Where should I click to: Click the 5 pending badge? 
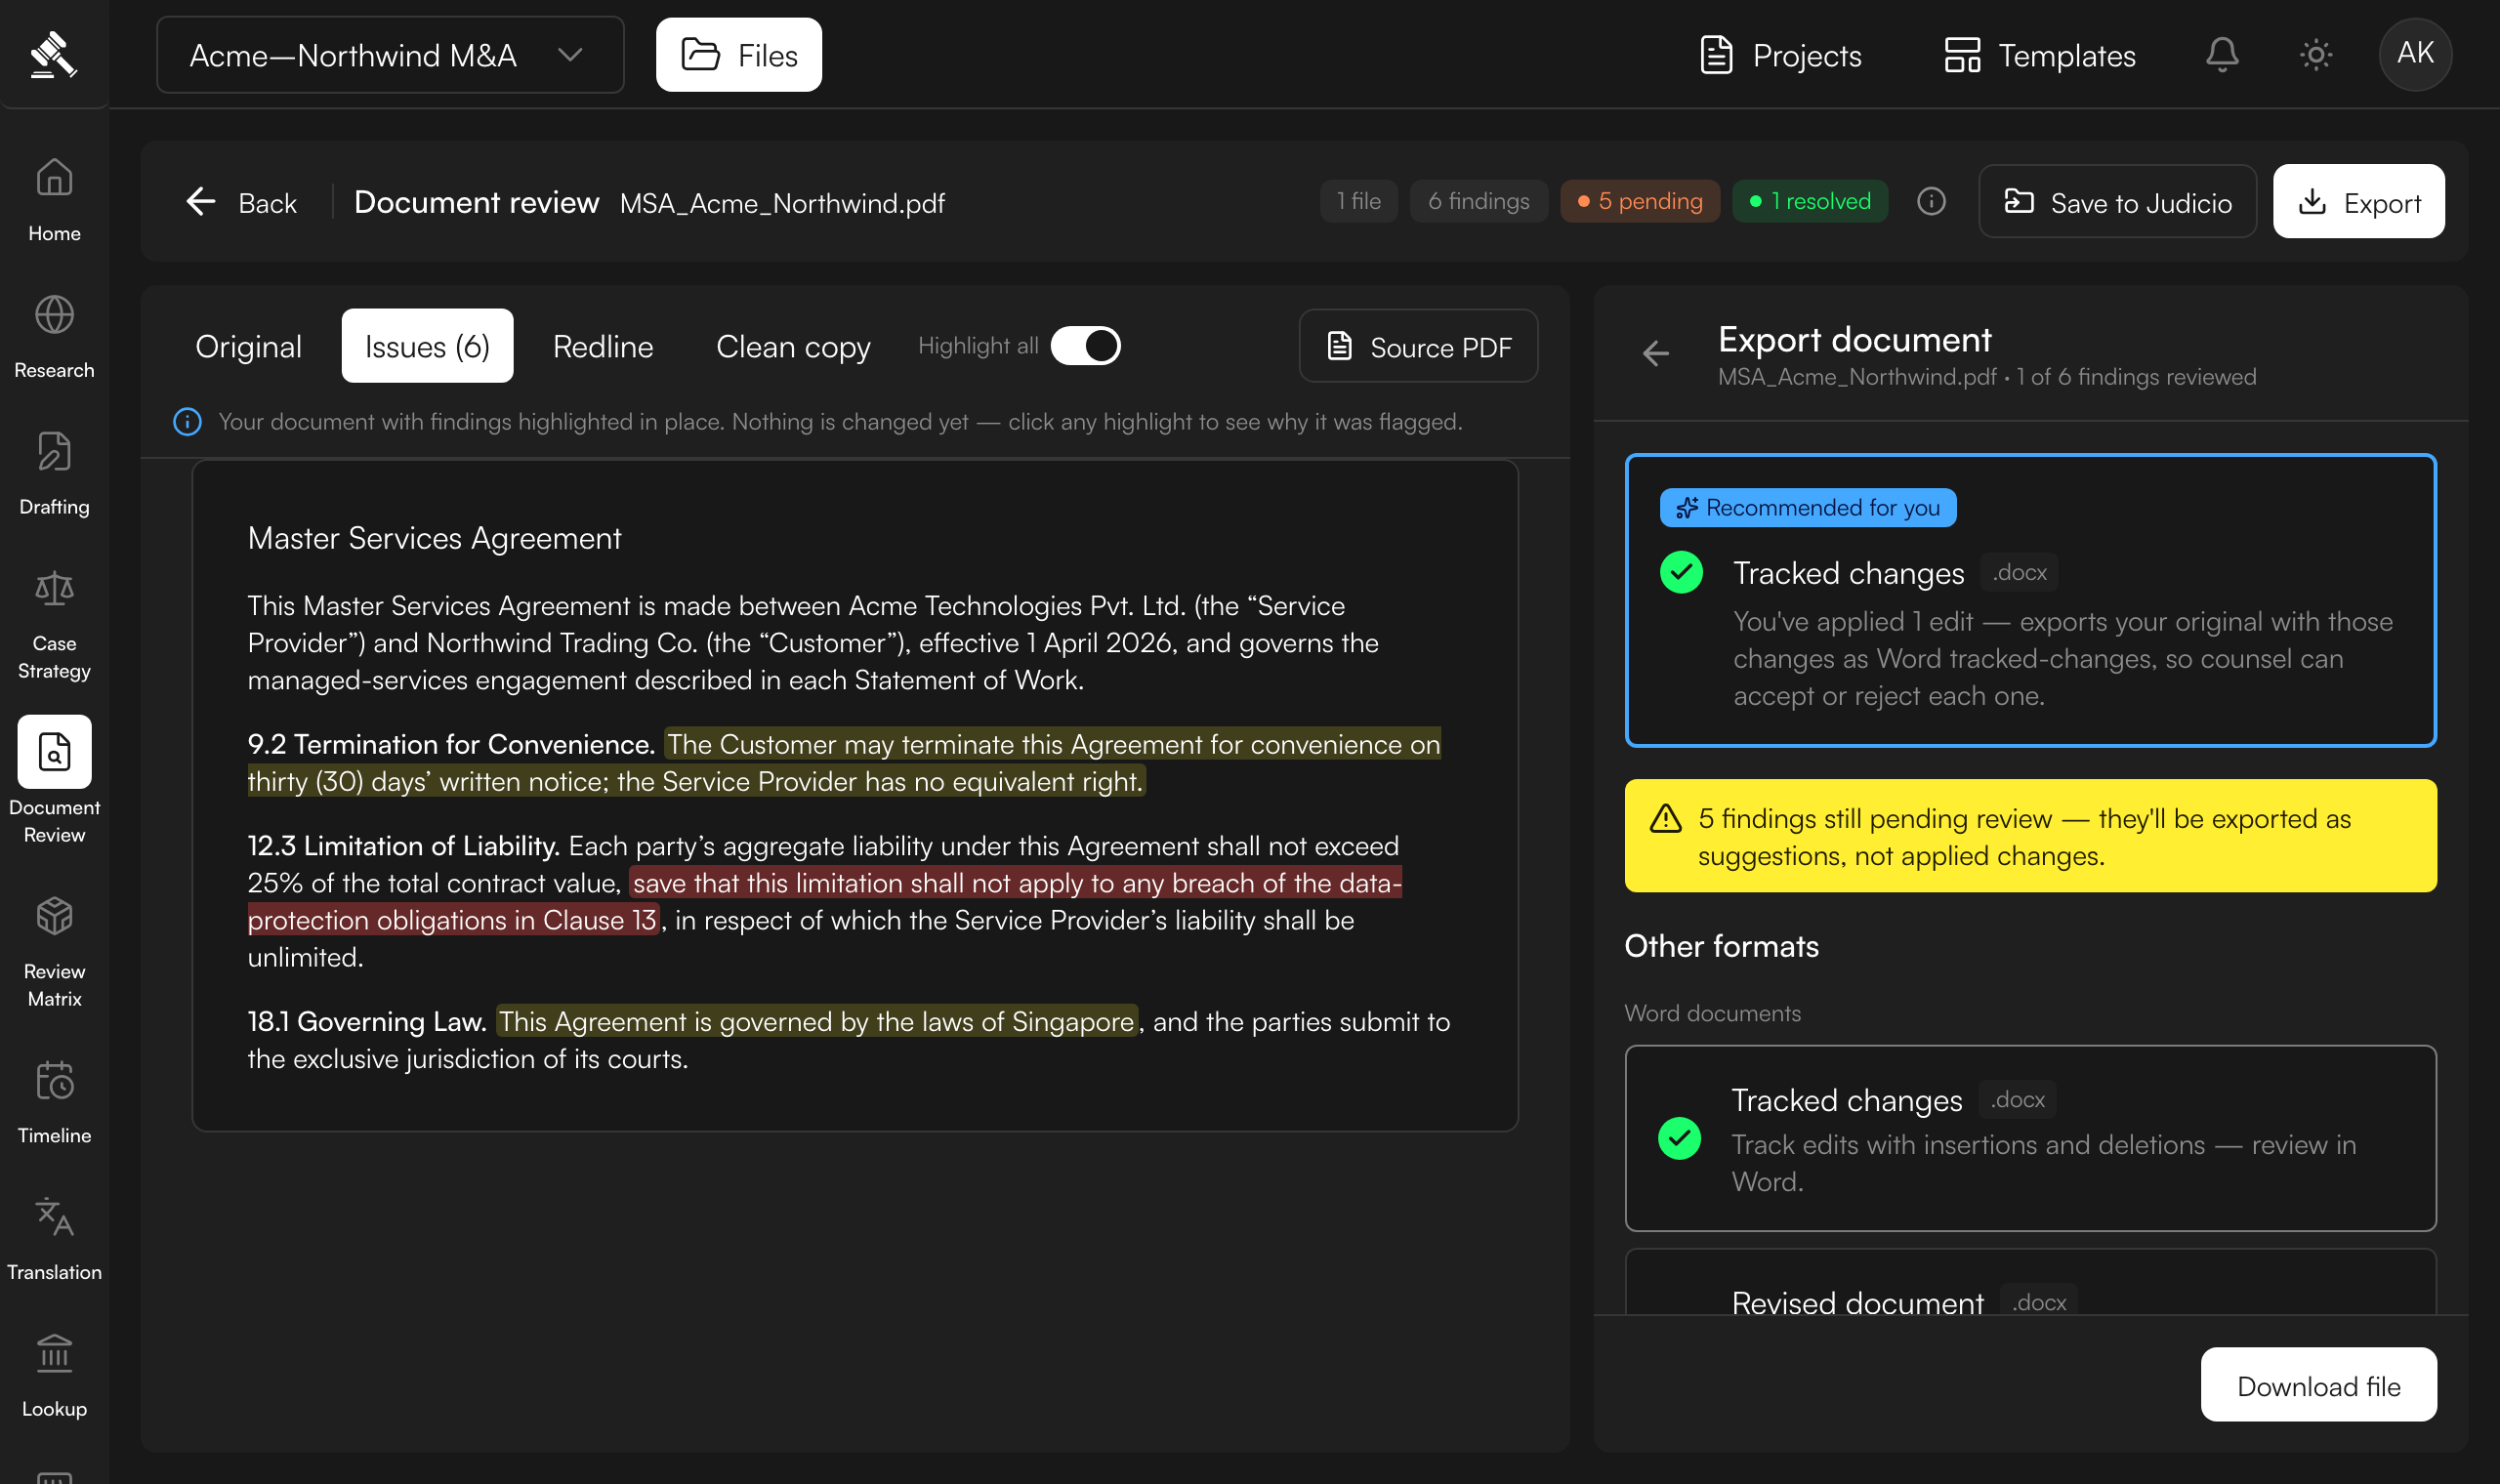tap(1640, 201)
